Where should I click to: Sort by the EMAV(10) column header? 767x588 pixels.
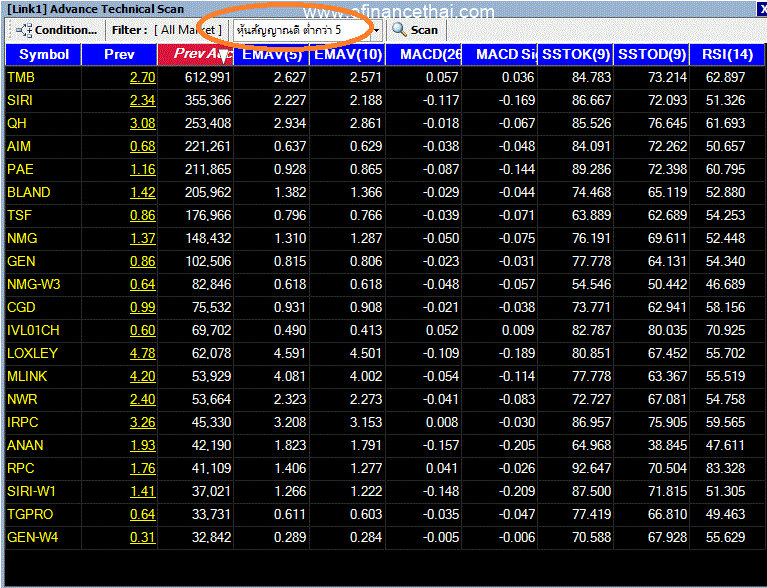[347, 54]
